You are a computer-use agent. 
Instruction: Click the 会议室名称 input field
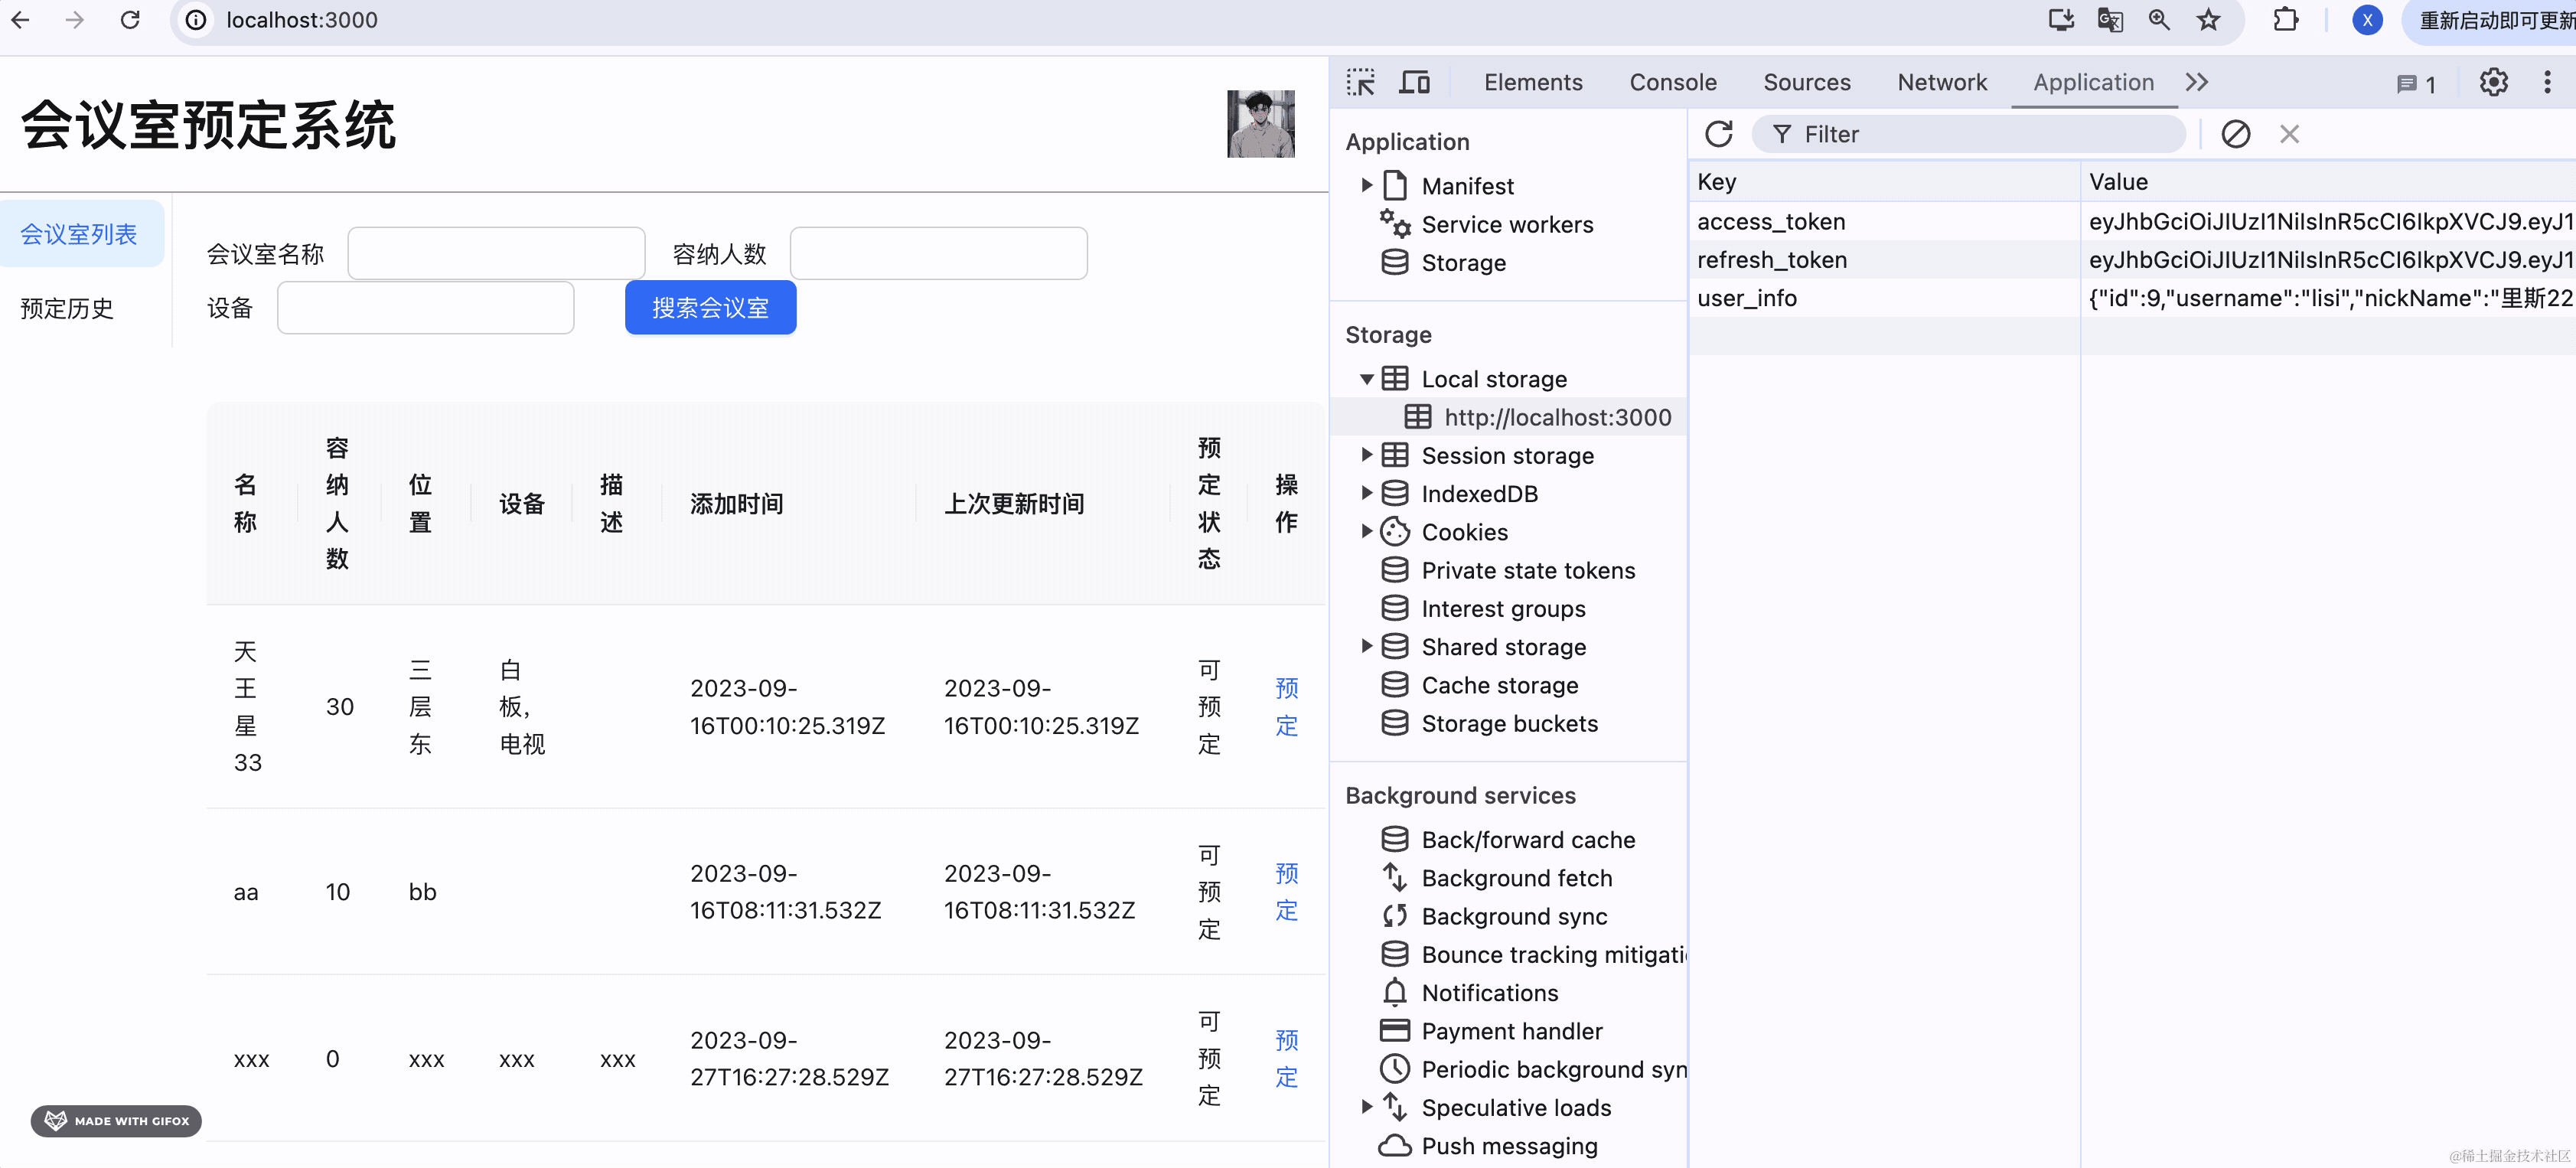pyautogui.click(x=496, y=254)
